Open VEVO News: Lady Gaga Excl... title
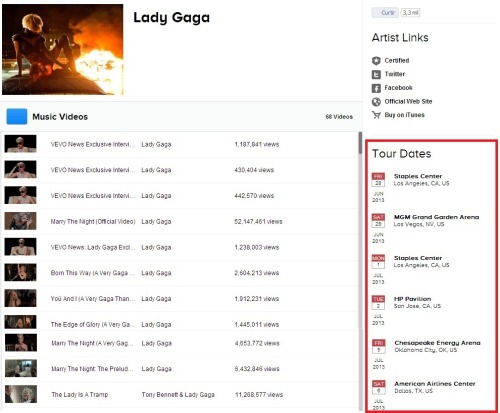Image resolution: width=500 pixels, height=413 pixels. (93, 247)
